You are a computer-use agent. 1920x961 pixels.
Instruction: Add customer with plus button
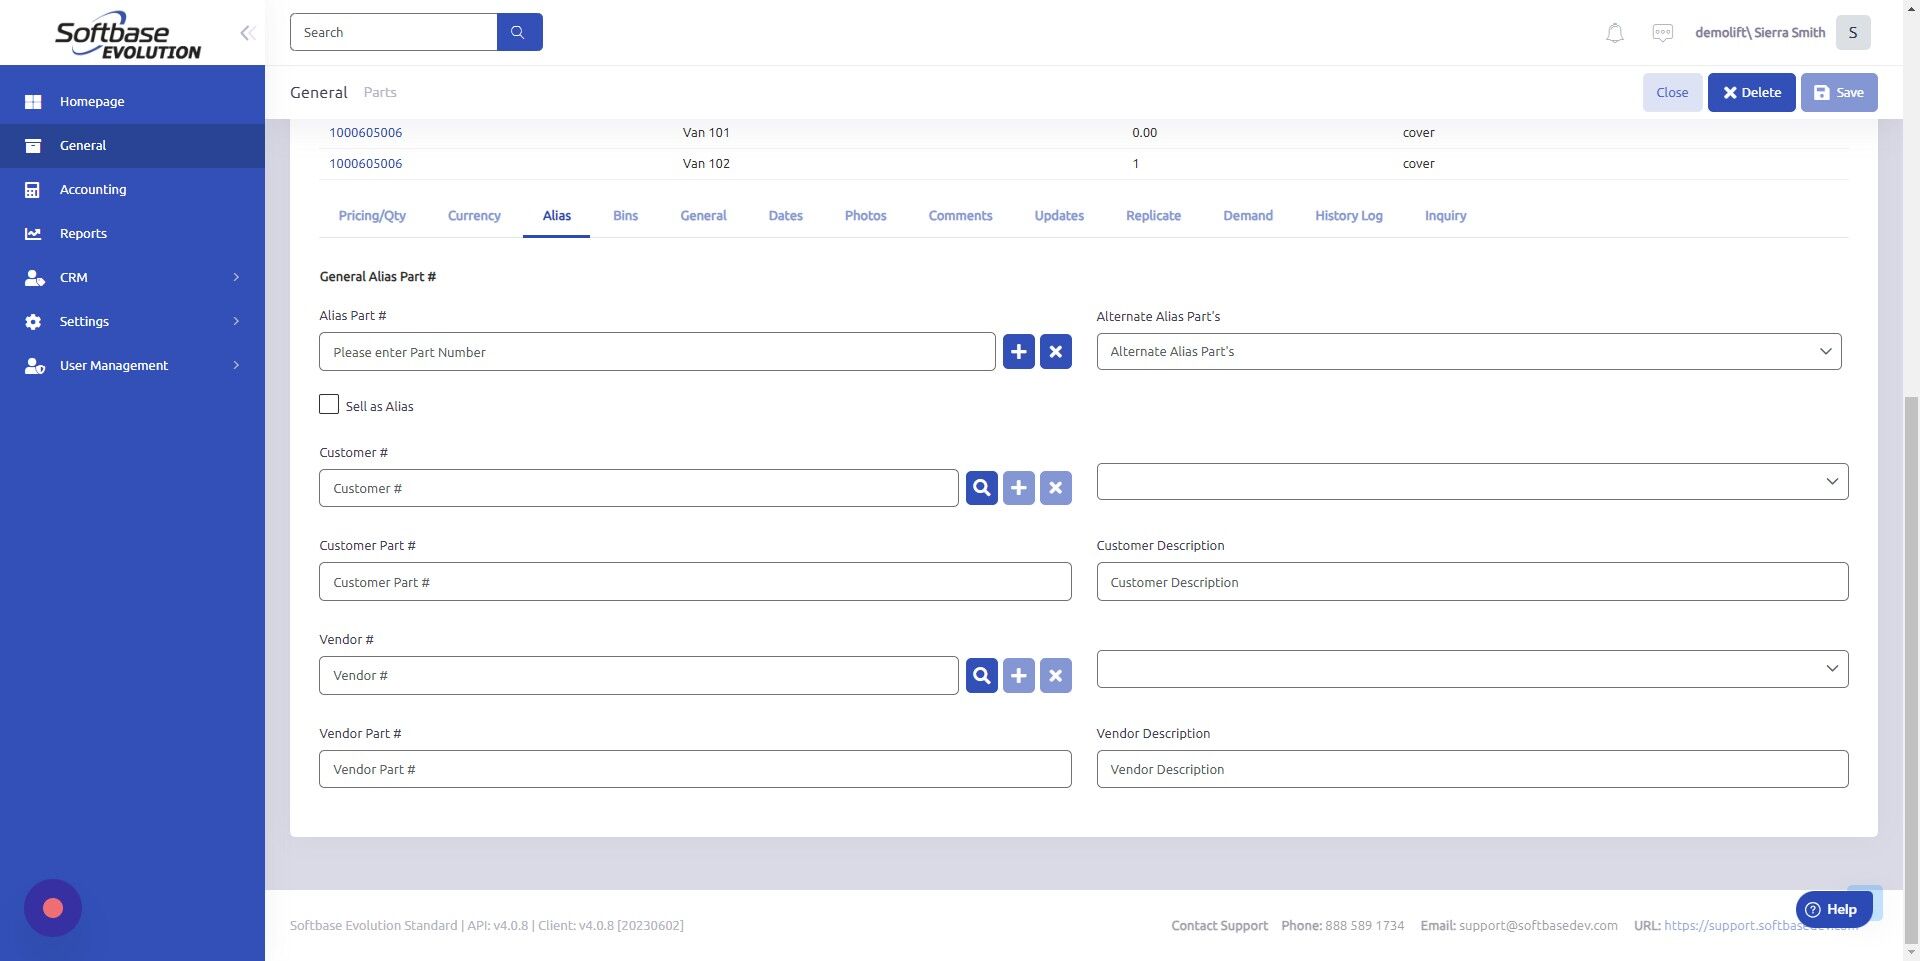click(1018, 488)
